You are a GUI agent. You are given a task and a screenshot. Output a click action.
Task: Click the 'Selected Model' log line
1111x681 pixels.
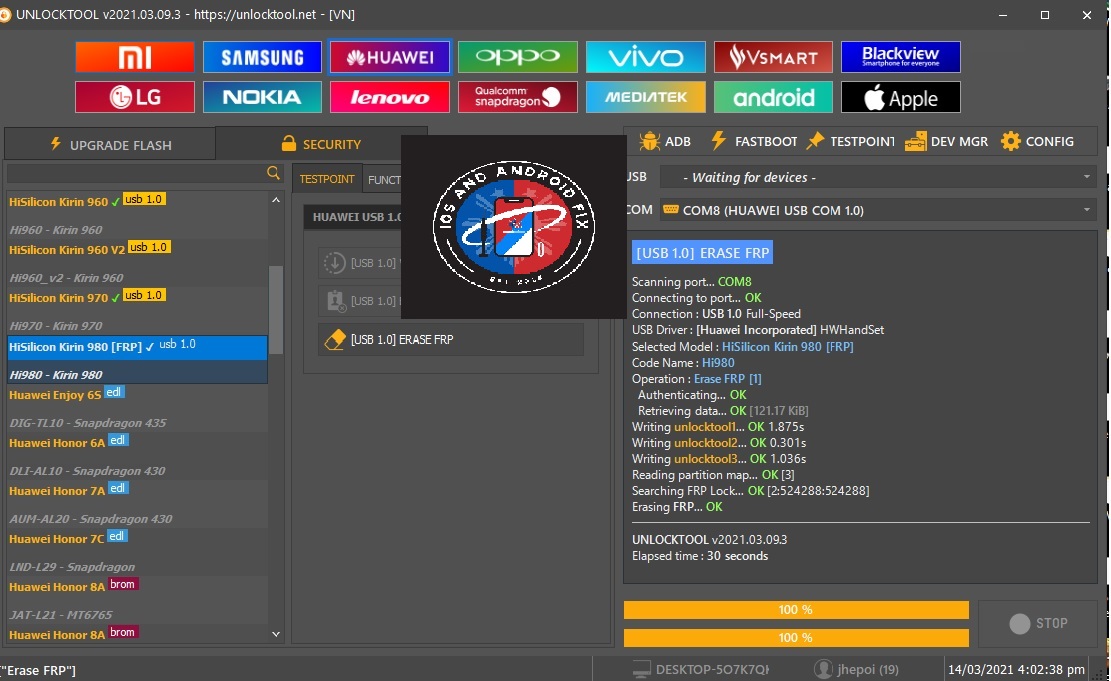pos(743,347)
